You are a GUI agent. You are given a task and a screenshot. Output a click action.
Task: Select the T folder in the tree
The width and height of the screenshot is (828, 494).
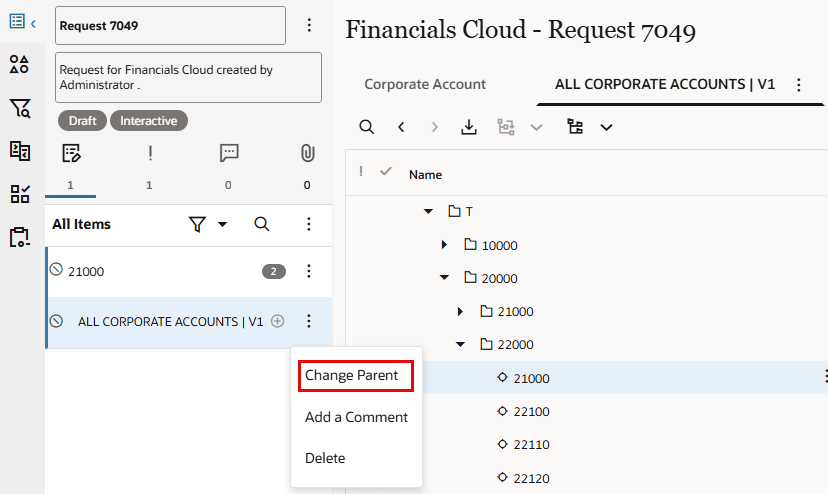click(x=460, y=212)
